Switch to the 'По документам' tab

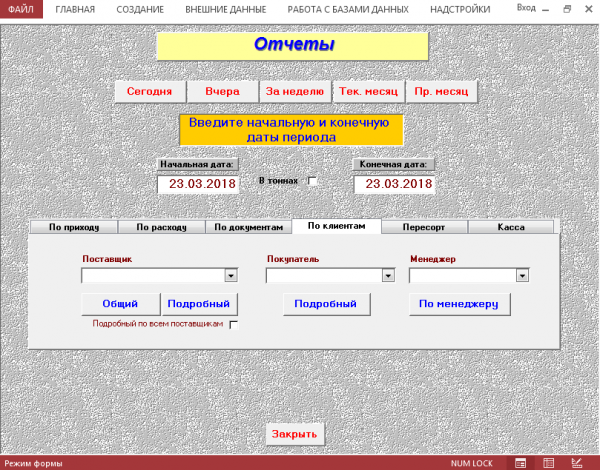tap(249, 227)
